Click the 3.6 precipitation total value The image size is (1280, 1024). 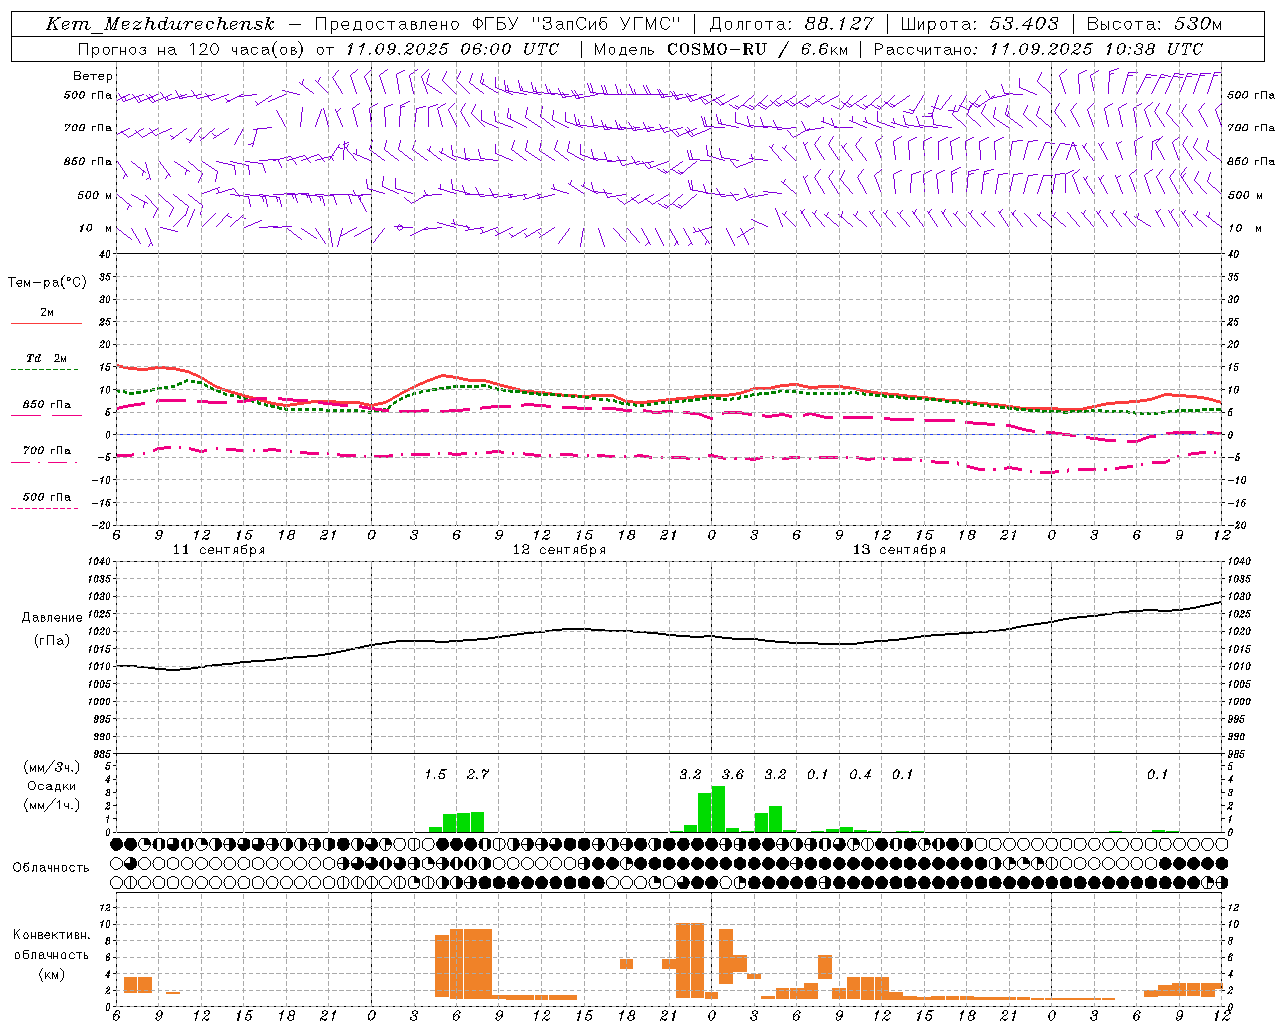(732, 774)
